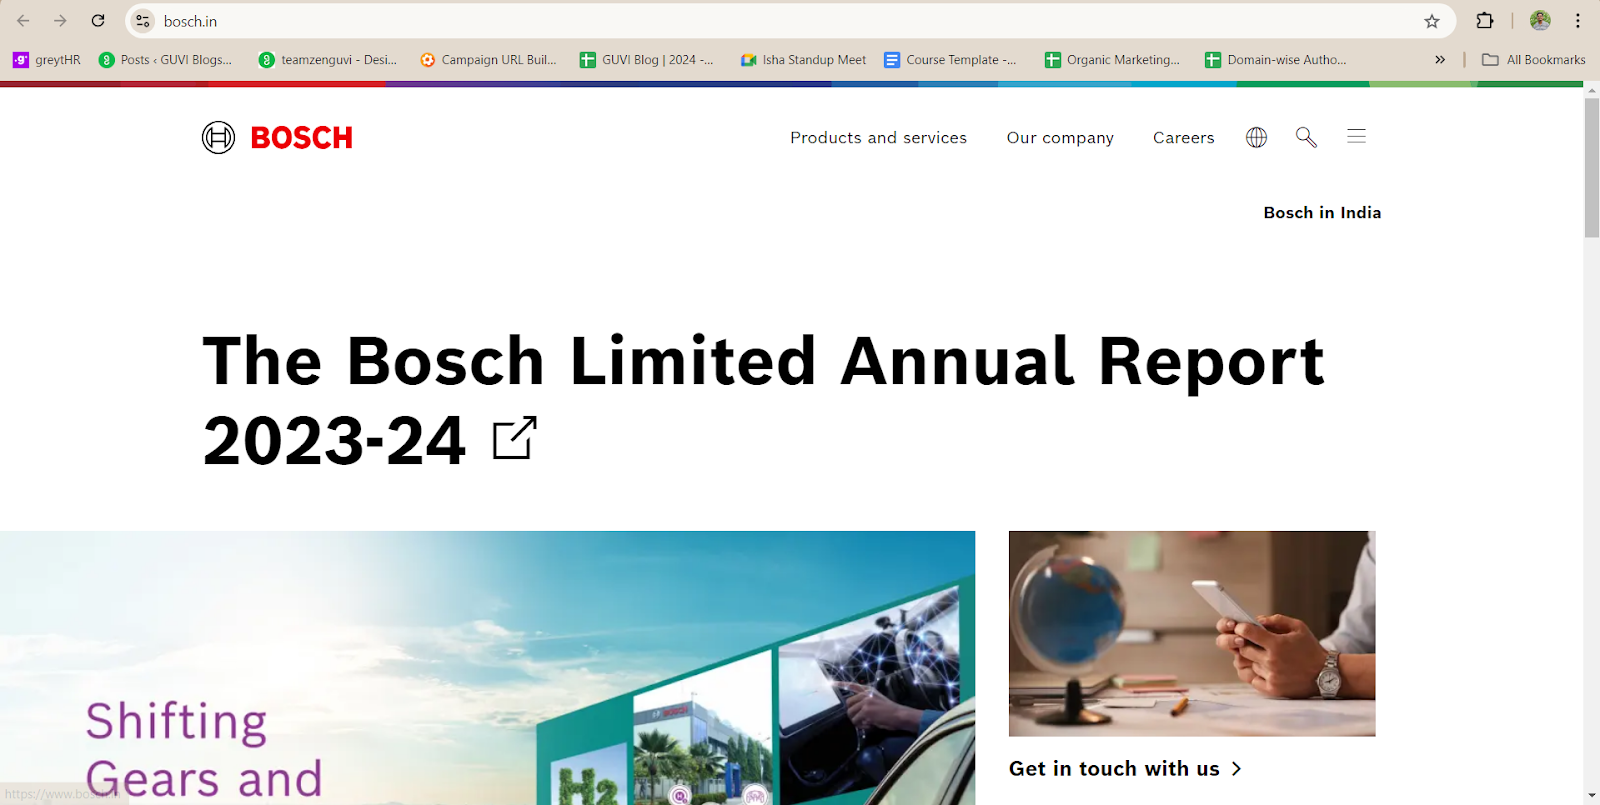Open the Chrome profile avatar
The image size is (1600, 805).
click(1540, 21)
